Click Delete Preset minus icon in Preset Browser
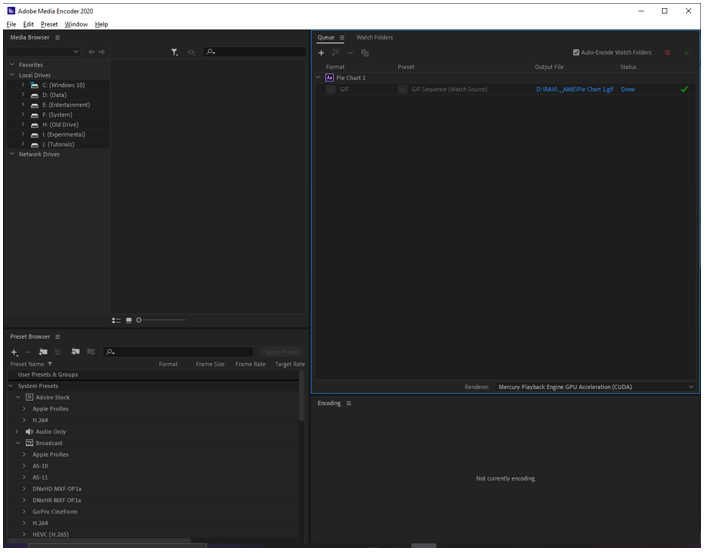 pos(28,352)
